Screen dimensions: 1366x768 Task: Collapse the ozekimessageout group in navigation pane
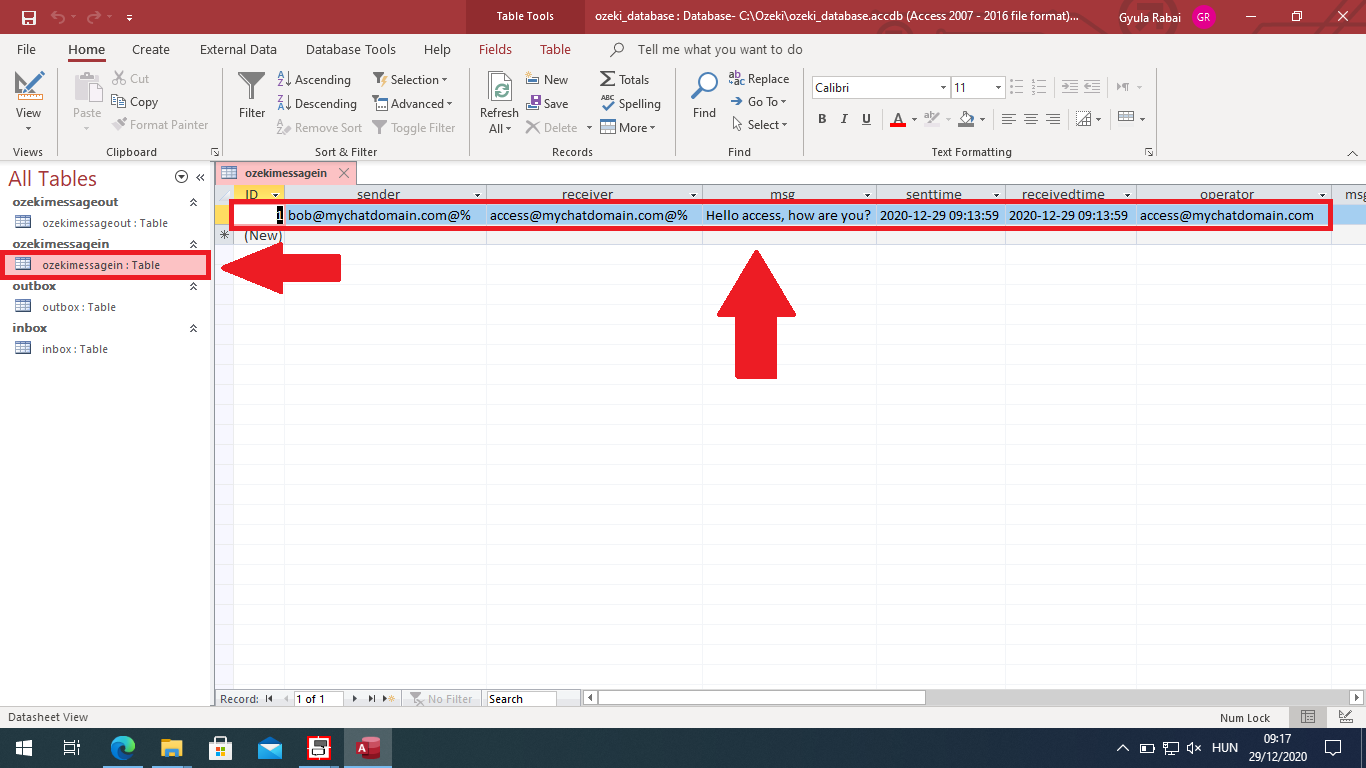193,202
